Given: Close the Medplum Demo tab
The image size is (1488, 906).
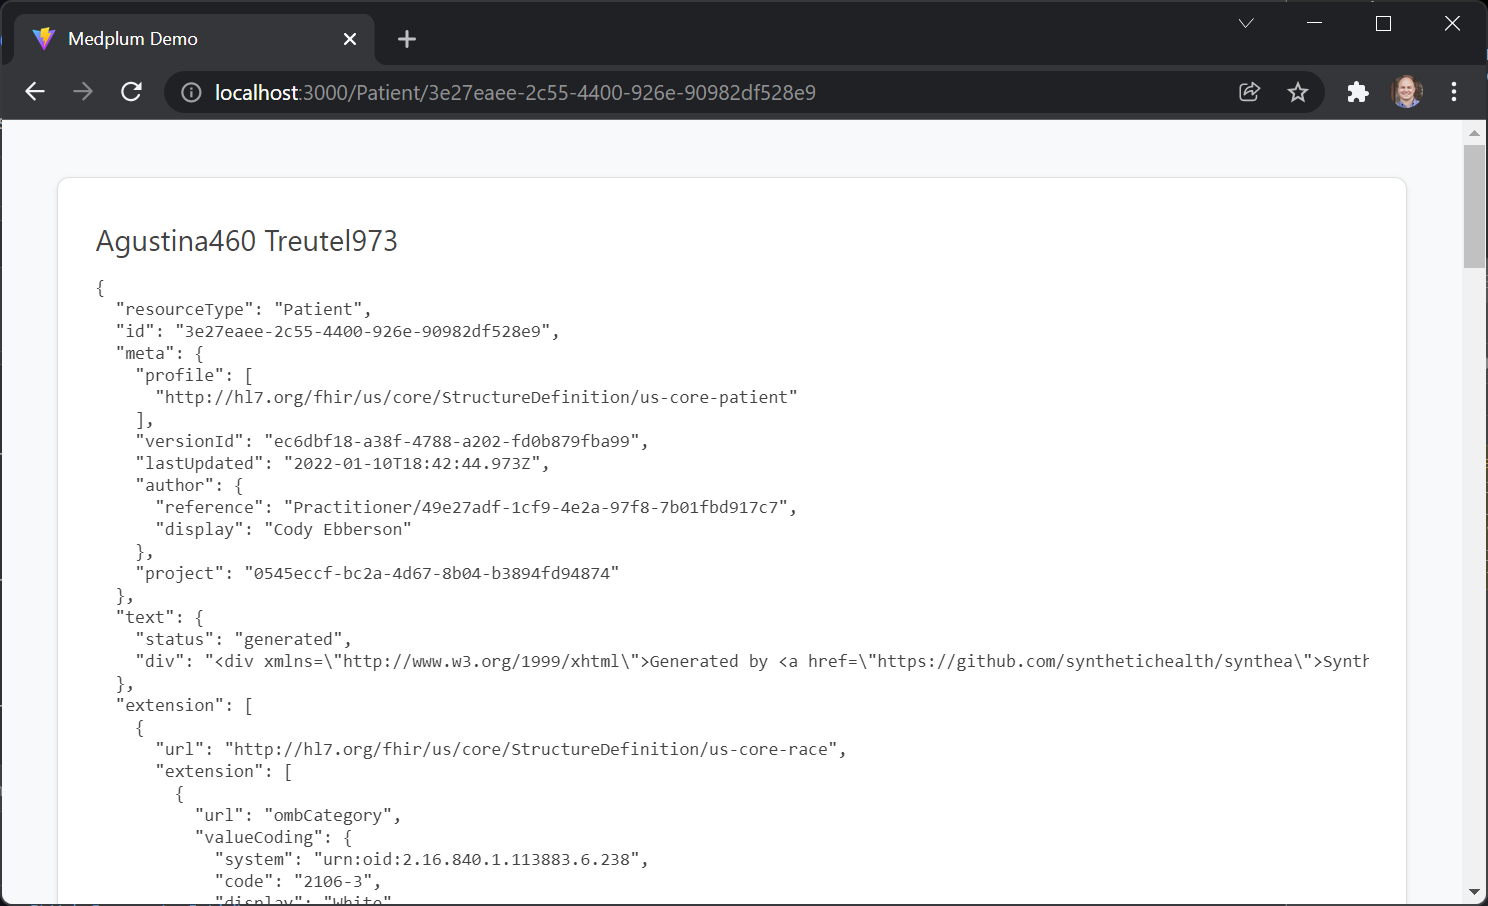Looking at the screenshot, I should (349, 38).
